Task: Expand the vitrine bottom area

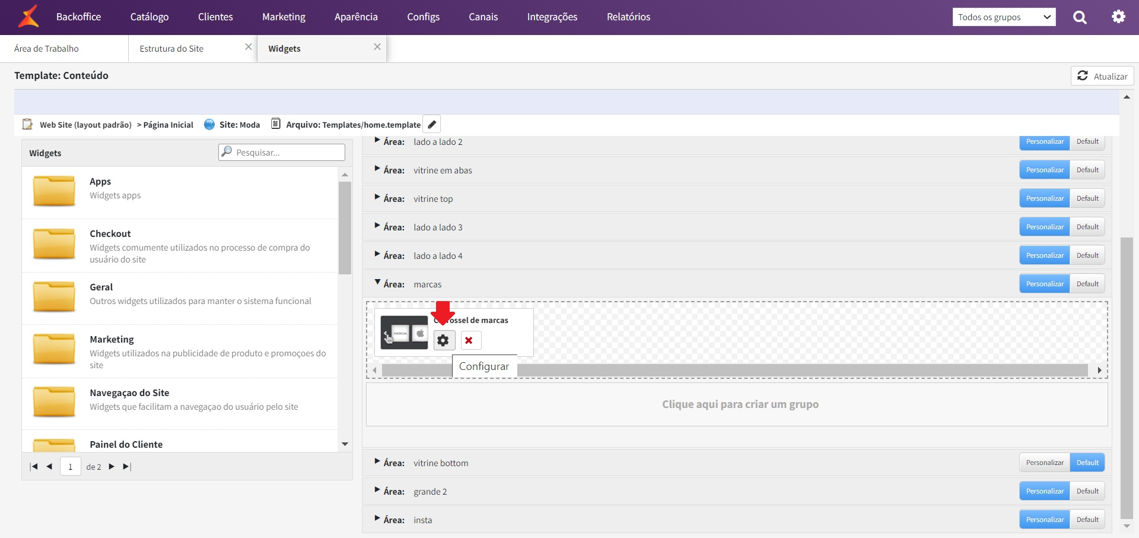Action: click(377, 461)
